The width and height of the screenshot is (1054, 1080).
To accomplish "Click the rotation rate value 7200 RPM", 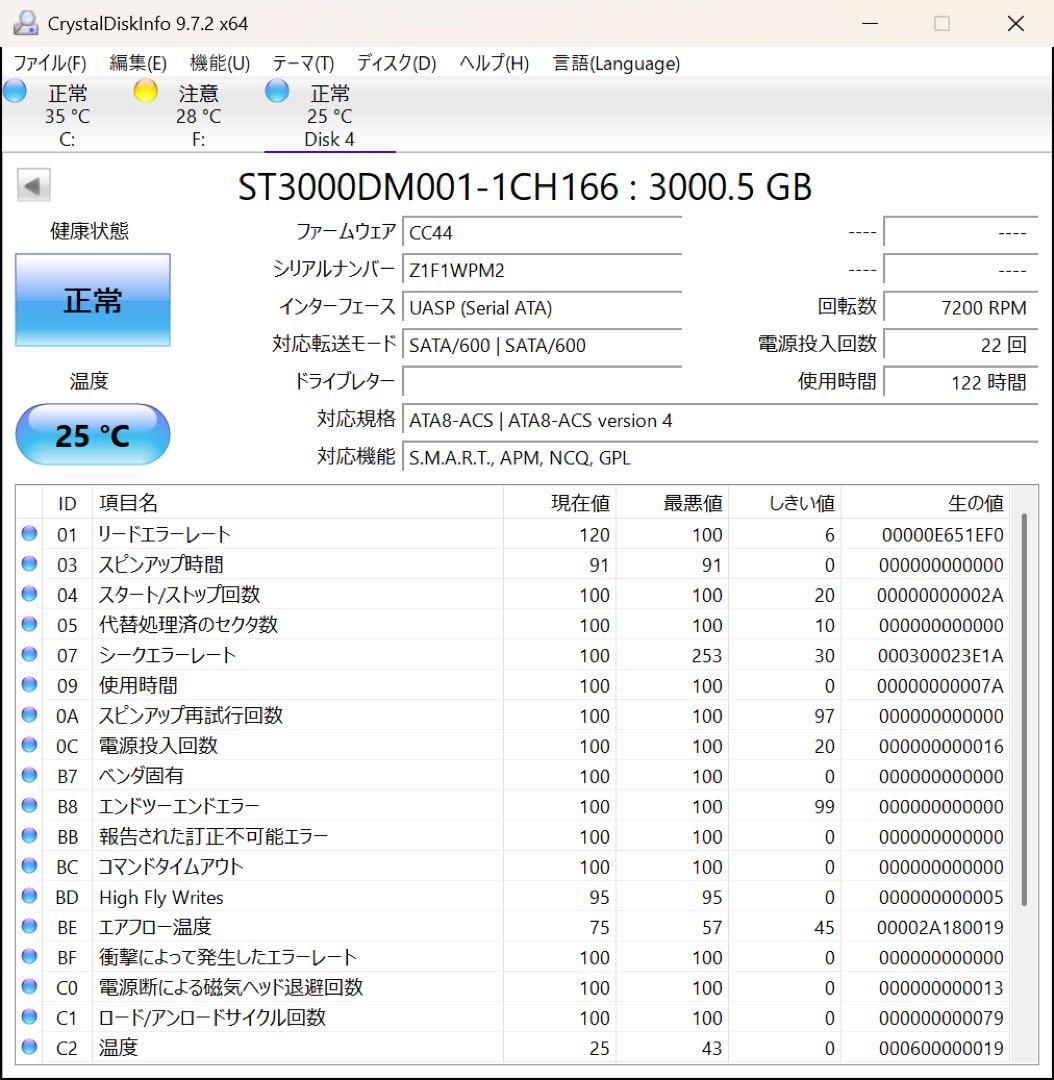I will point(961,307).
